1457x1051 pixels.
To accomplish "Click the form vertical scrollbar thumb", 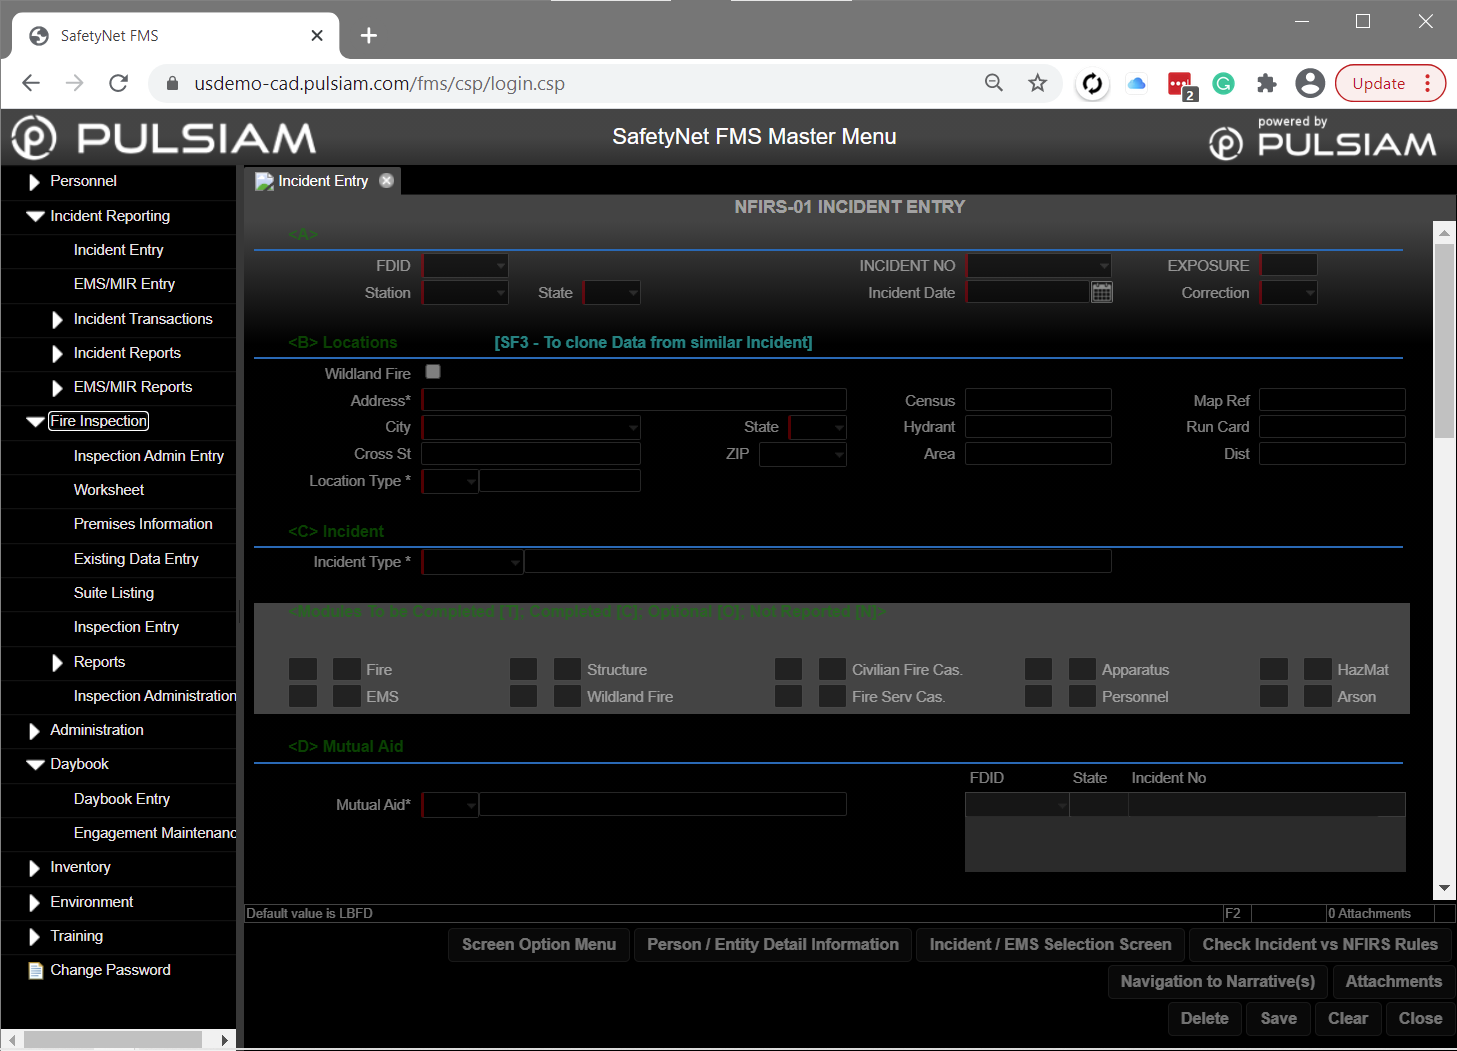I will [x=1444, y=340].
